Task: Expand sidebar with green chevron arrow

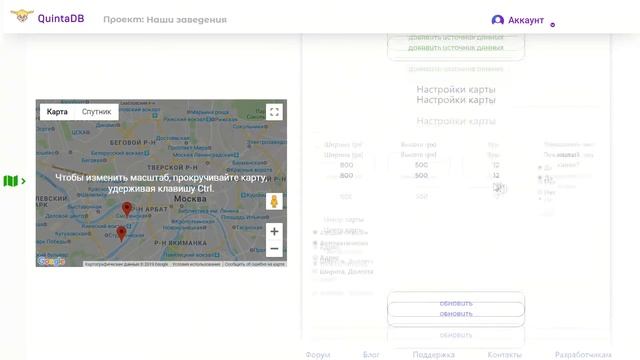Action: tap(23, 181)
